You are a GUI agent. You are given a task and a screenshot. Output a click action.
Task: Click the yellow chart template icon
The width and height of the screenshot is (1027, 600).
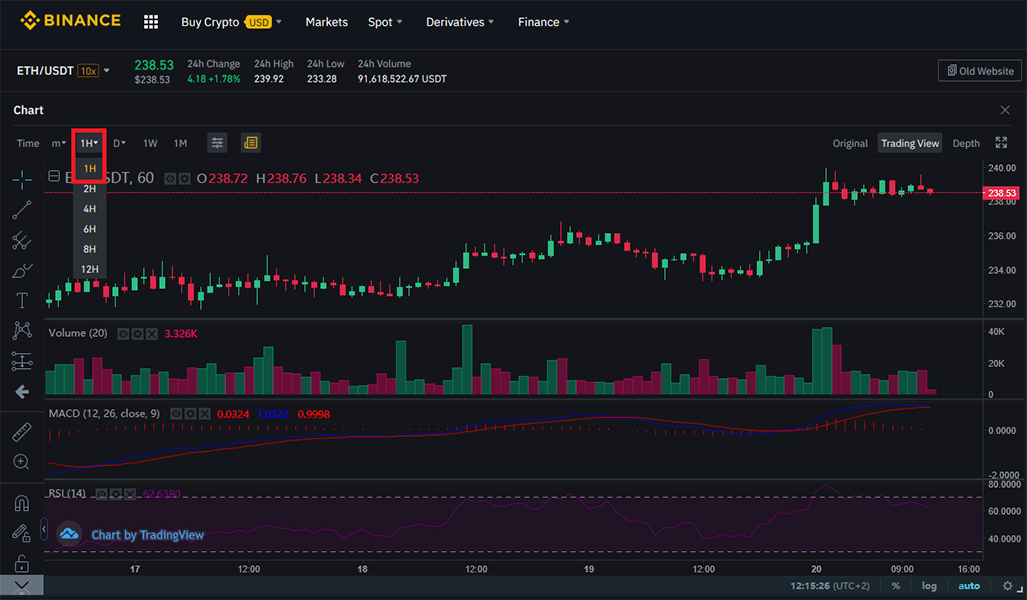pos(251,143)
